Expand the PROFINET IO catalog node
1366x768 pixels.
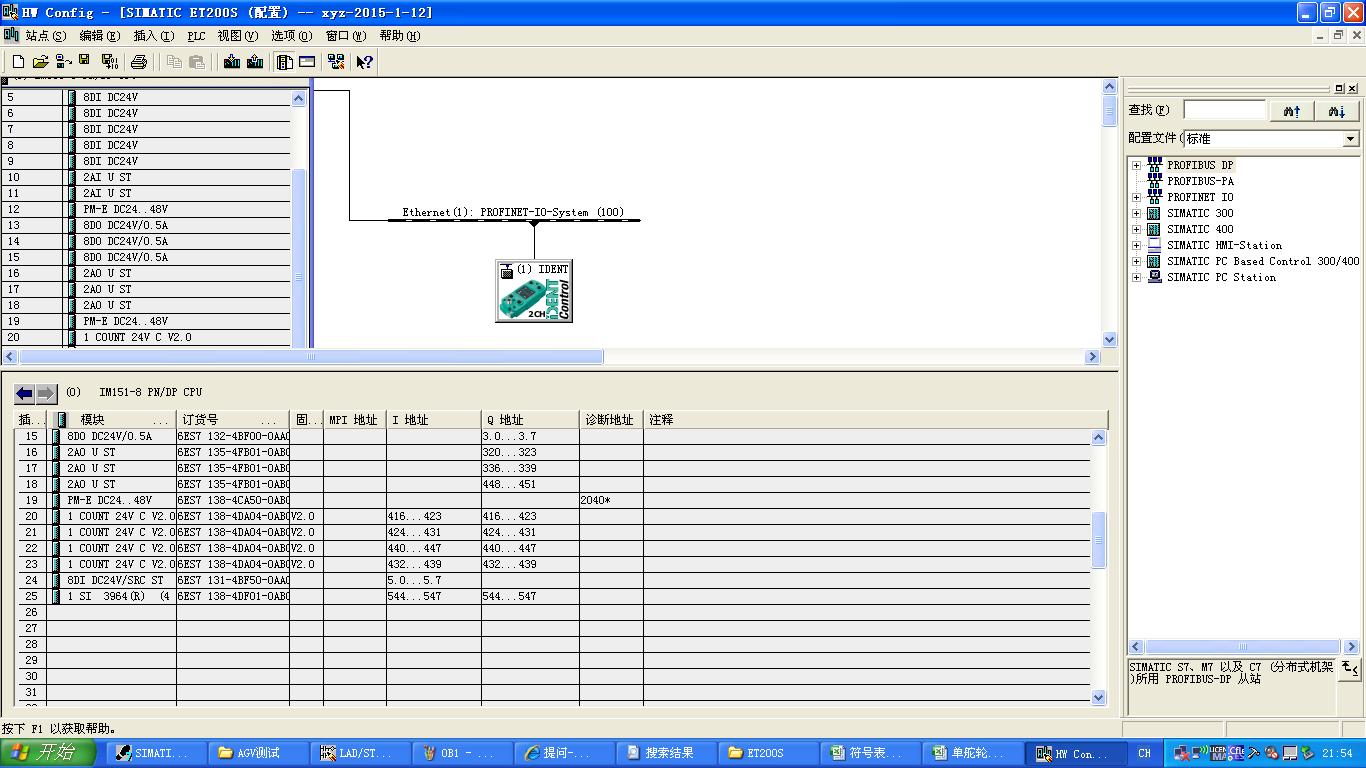click(x=1136, y=197)
